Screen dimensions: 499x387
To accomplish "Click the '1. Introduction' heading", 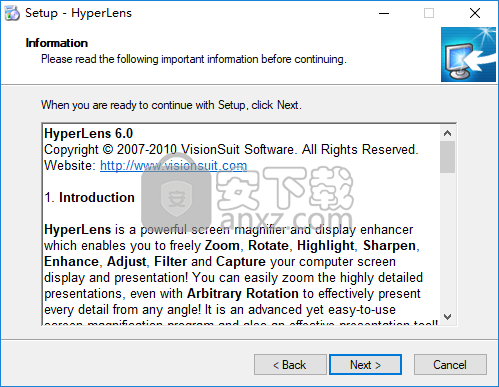I will click(x=89, y=197).
